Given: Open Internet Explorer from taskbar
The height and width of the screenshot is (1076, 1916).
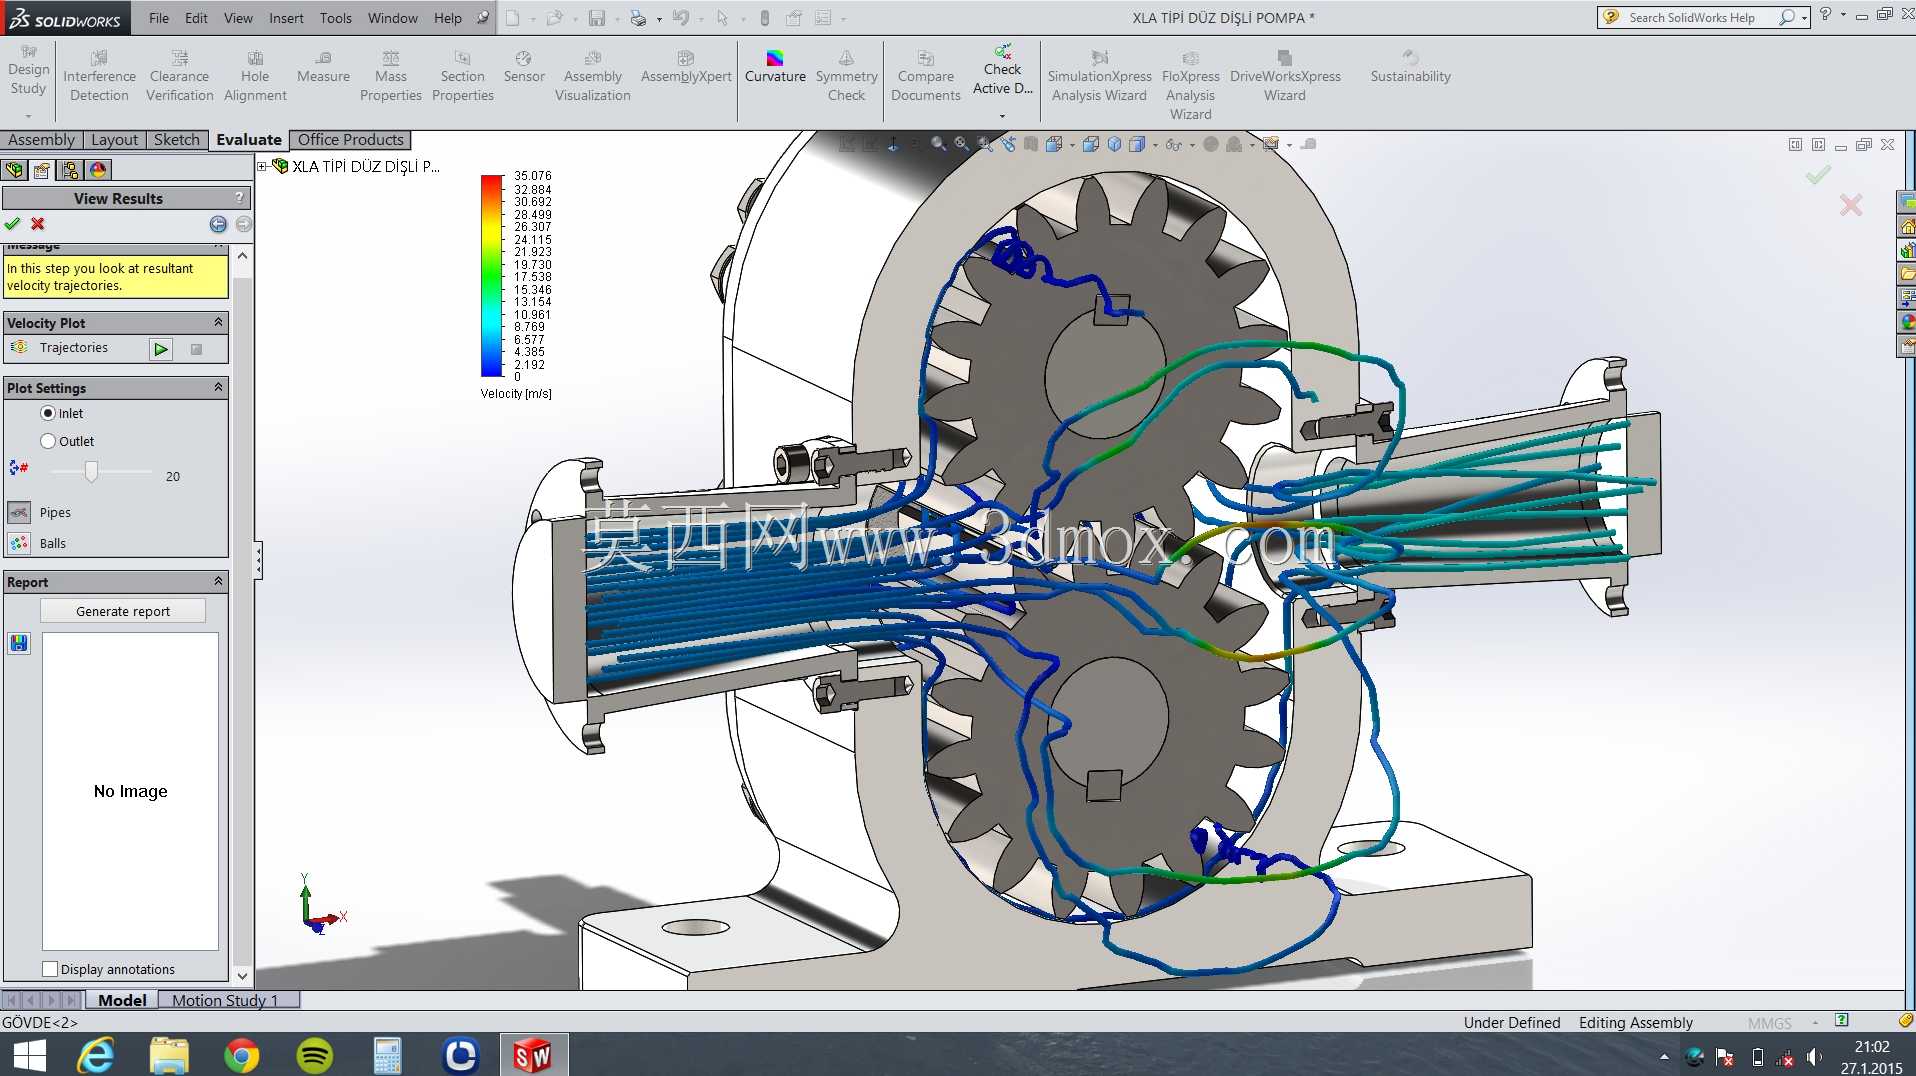Looking at the screenshot, I should coord(97,1055).
